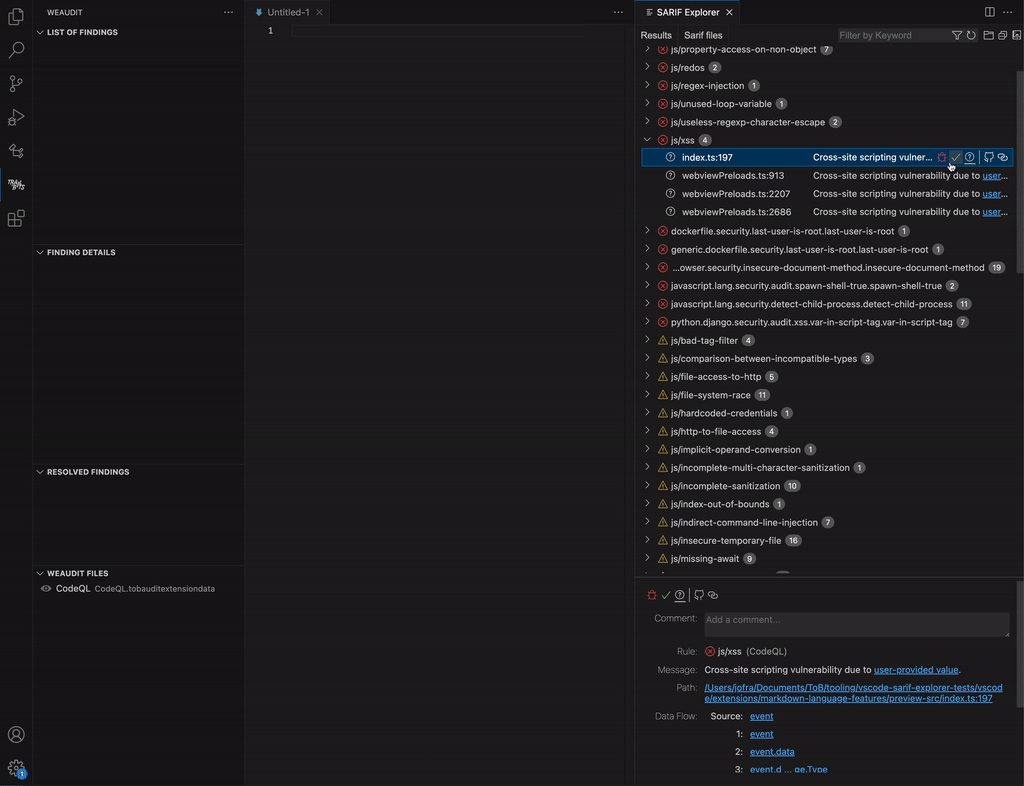Collapse the List of Findings section
The width and height of the screenshot is (1024, 786).
40,32
